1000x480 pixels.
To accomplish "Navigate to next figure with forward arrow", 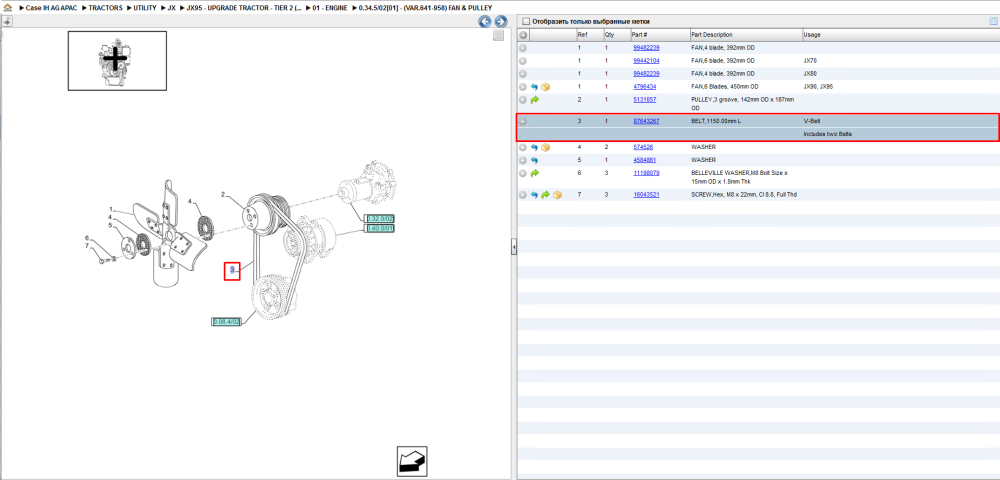I will pos(501,22).
